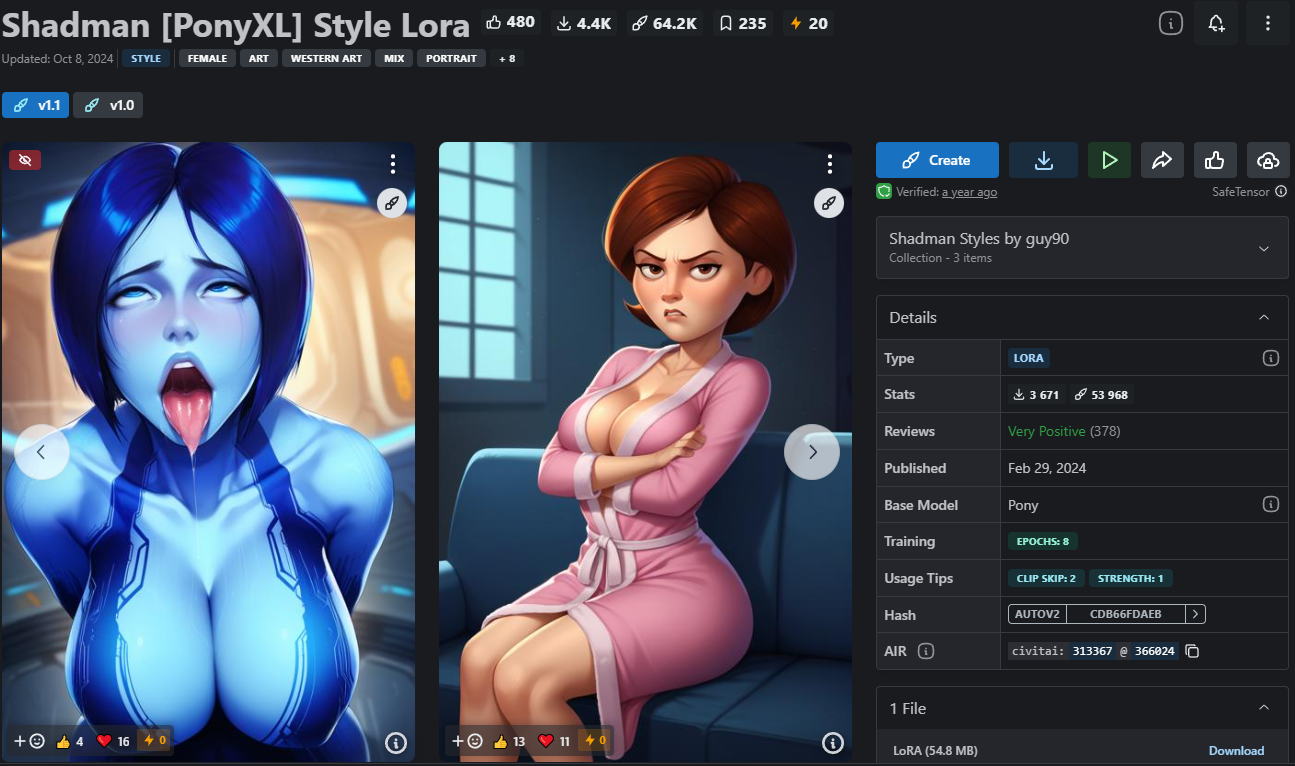Open info icon in the Type row
The width and height of the screenshot is (1295, 766).
(1271, 358)
